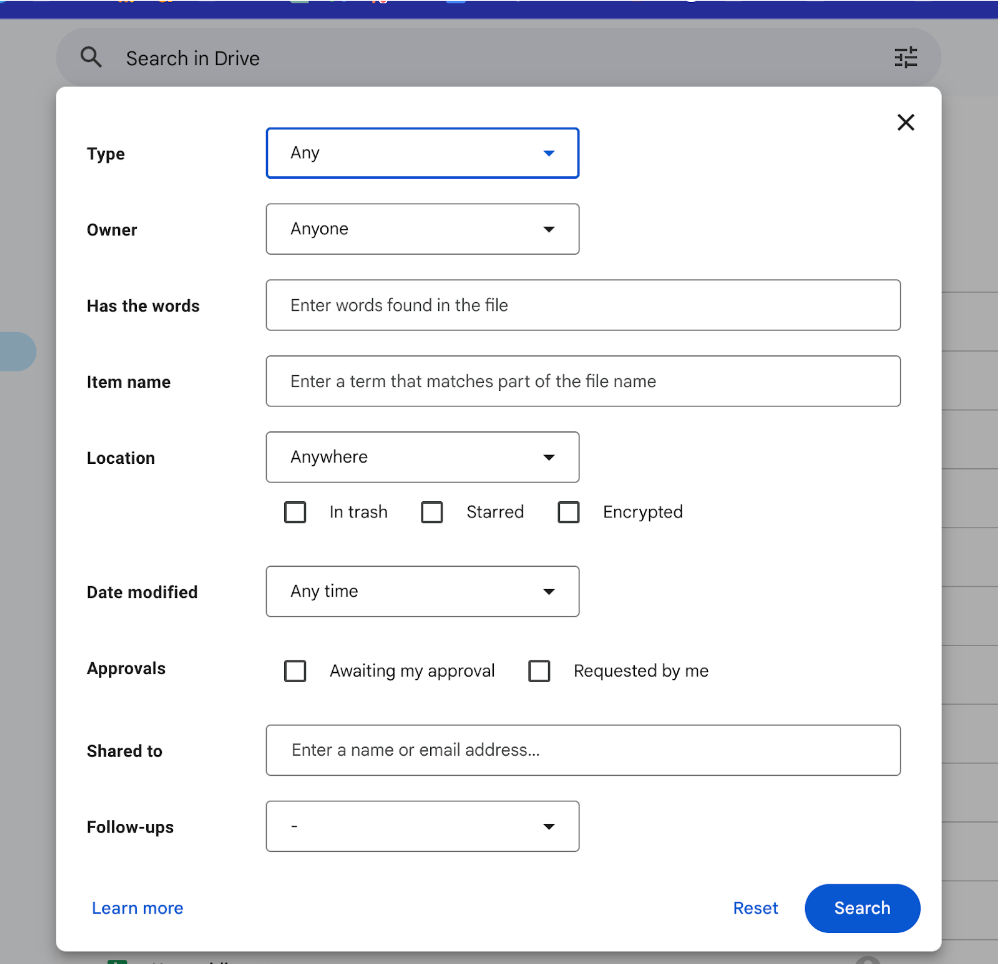Select the Requested by me checkbox
Viewport: 1000px width, 964px height.
click(x=539, y=671)
